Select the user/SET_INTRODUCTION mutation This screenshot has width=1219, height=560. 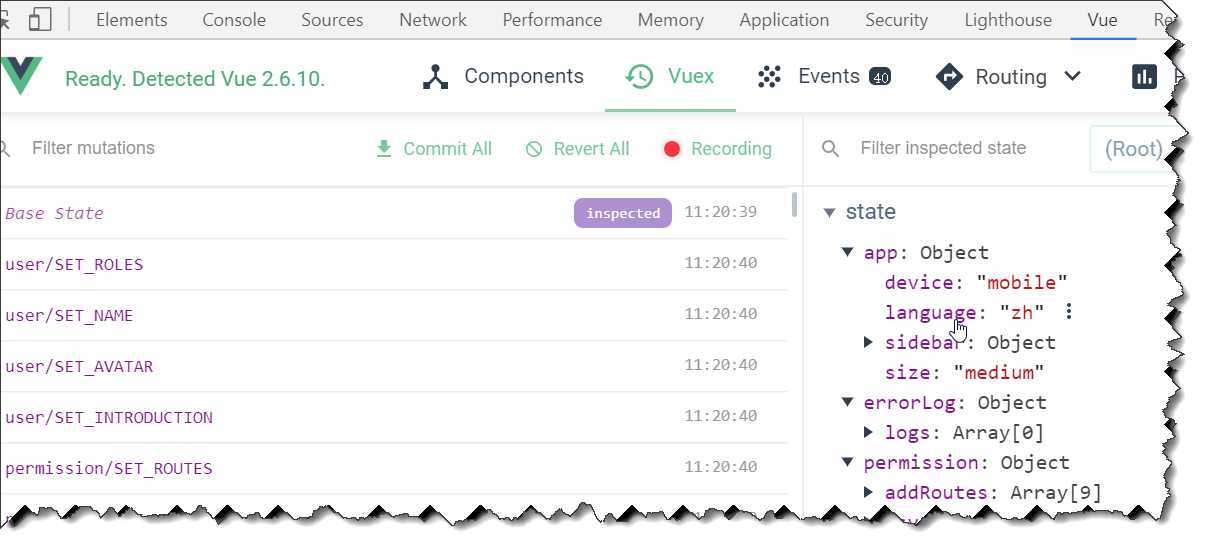click(395, 417)
